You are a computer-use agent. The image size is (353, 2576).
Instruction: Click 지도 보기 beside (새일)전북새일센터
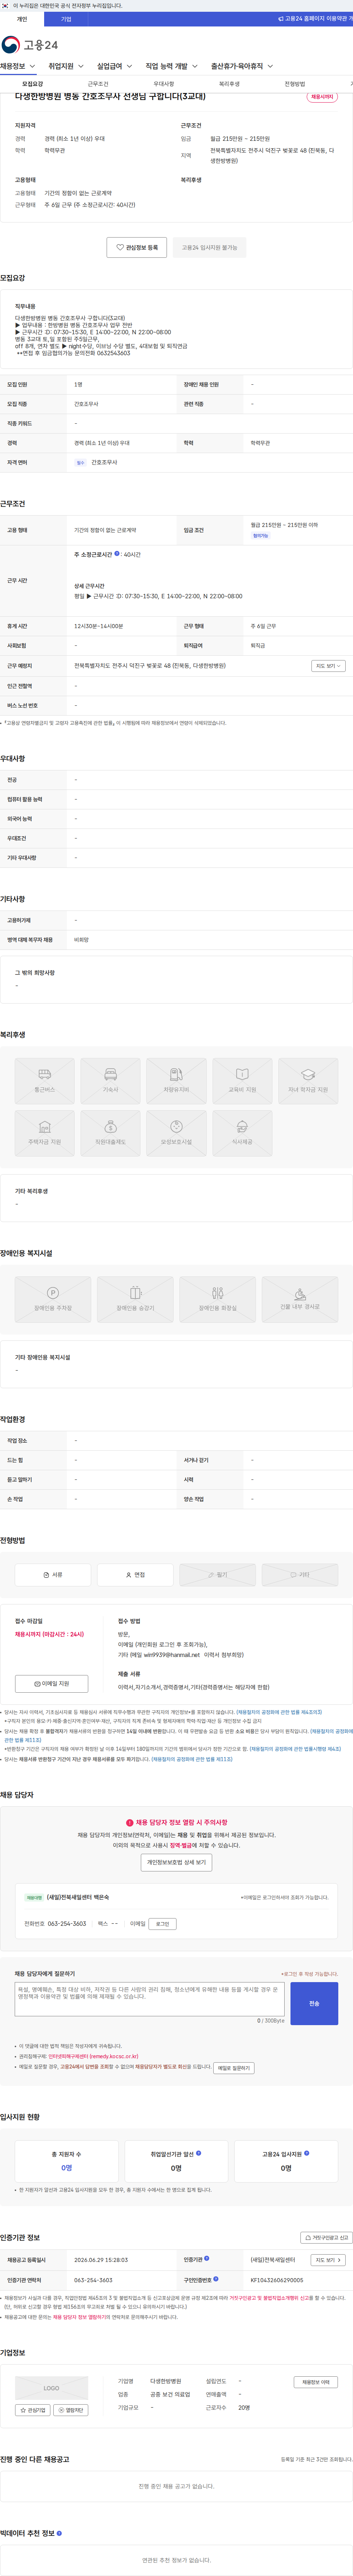click(328, 2260)
